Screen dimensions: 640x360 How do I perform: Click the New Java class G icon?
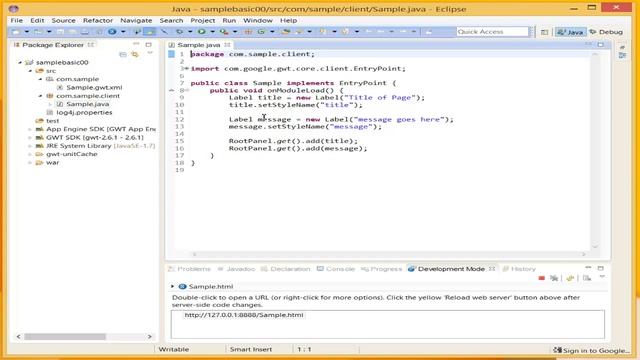pos(261,31)
